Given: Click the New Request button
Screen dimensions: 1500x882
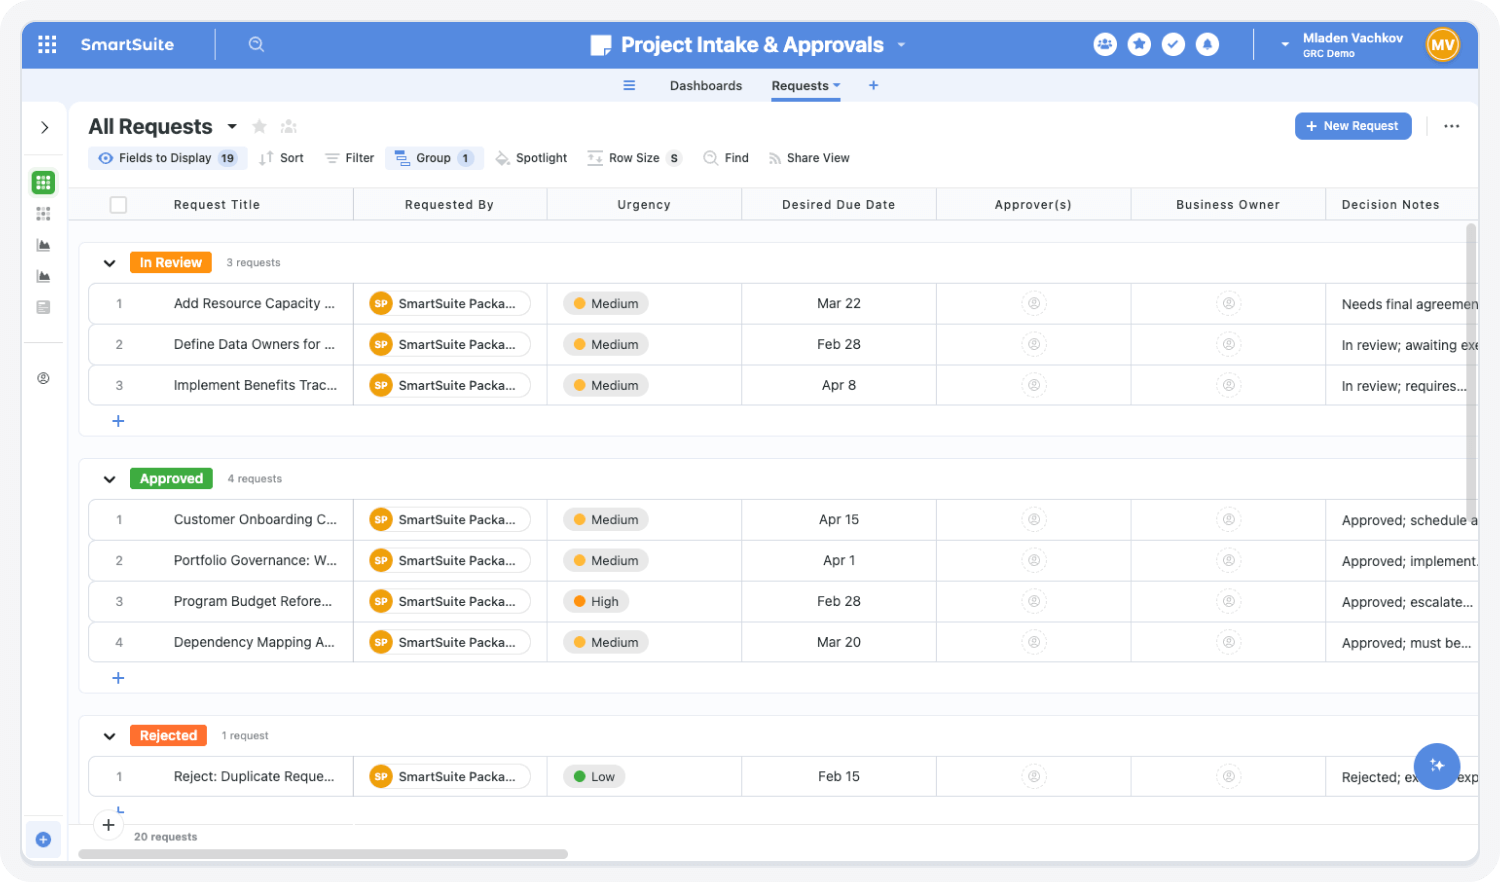Looking at the screenshot, I should pos(1353,126).
